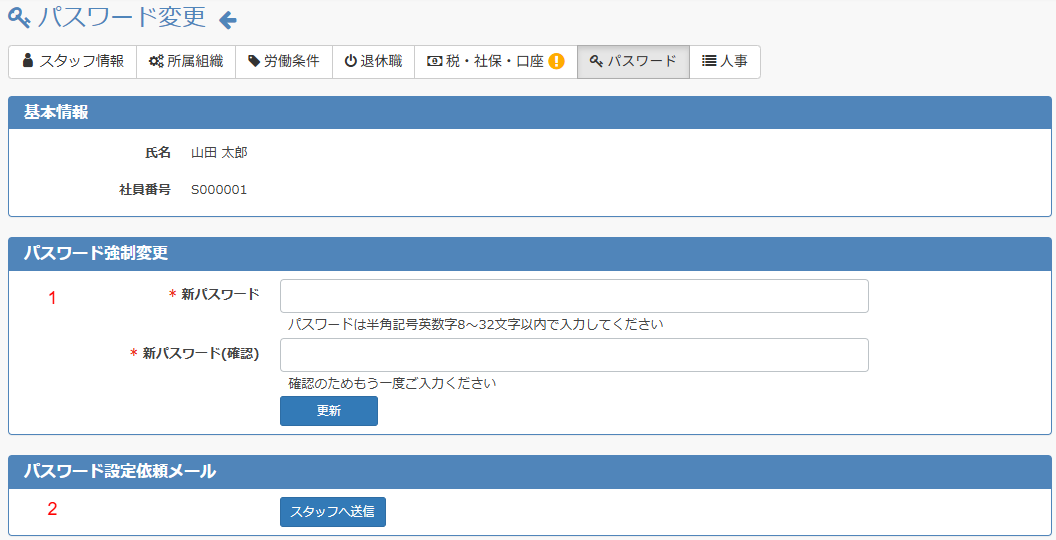Click the key icon in the page title
Screen dimensions: 1056x540
click(19, 18)
